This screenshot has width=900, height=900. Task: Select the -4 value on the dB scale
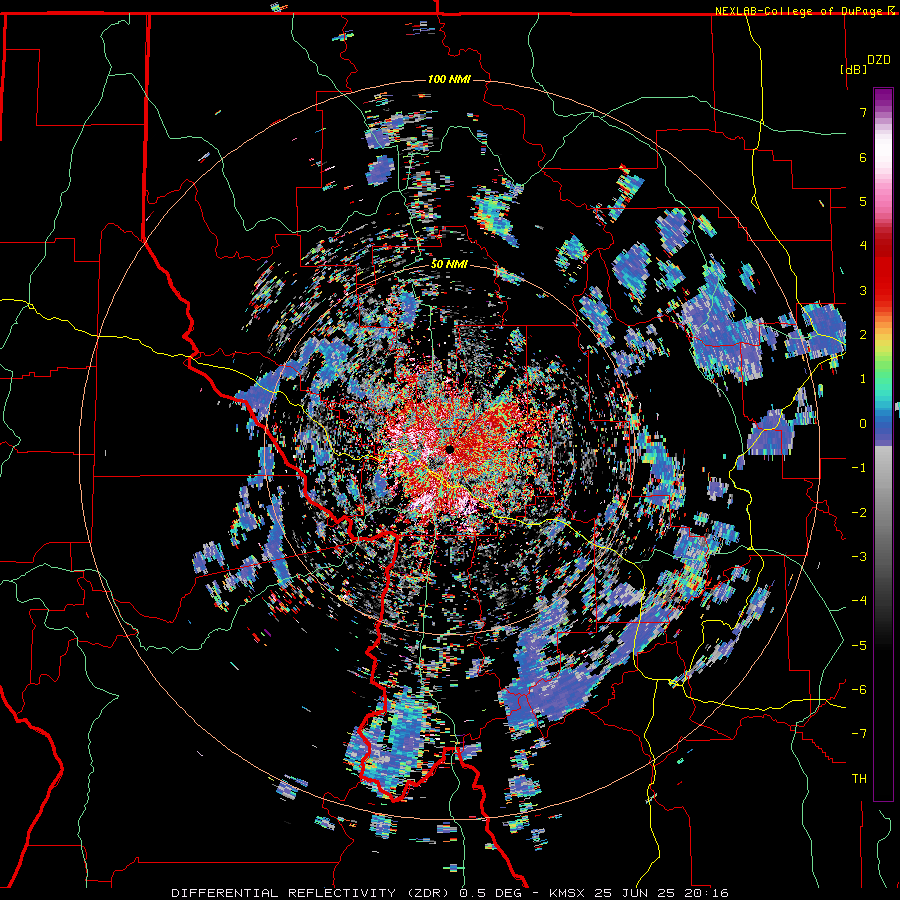[859, 601]
